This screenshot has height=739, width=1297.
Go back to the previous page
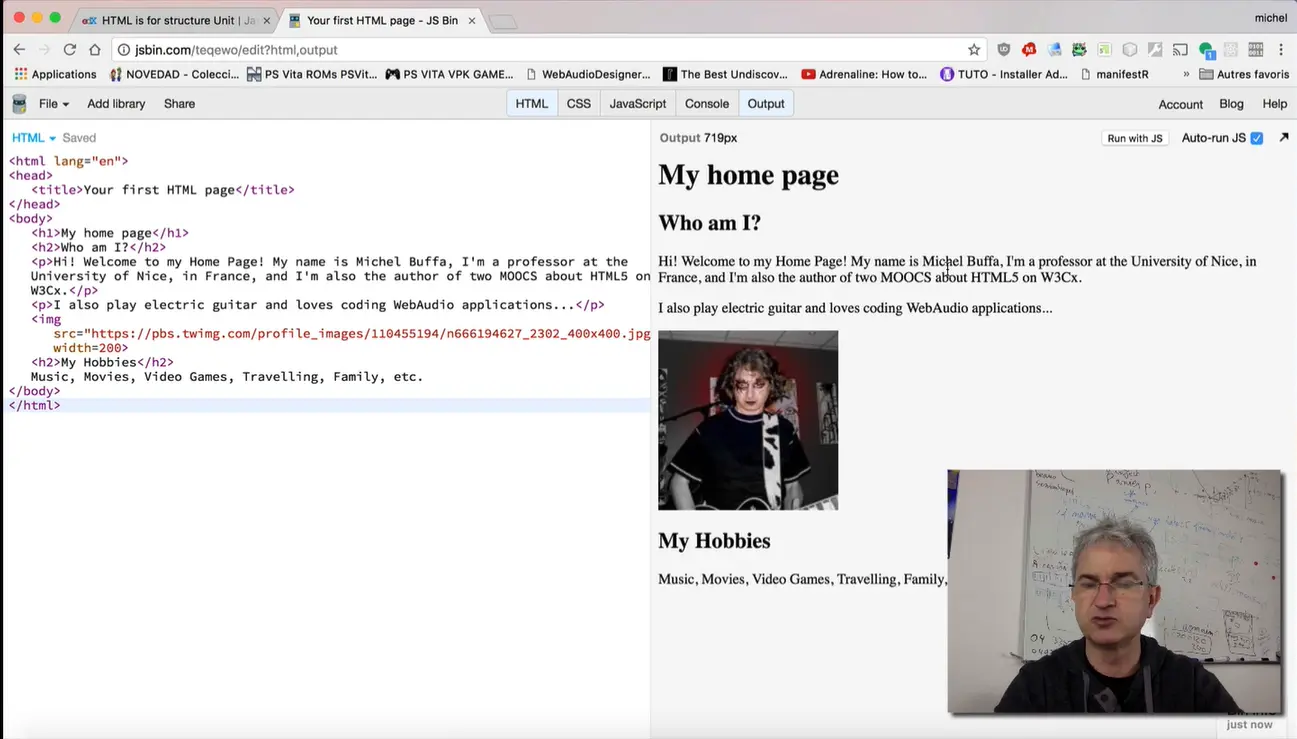(x=19, y=50)
